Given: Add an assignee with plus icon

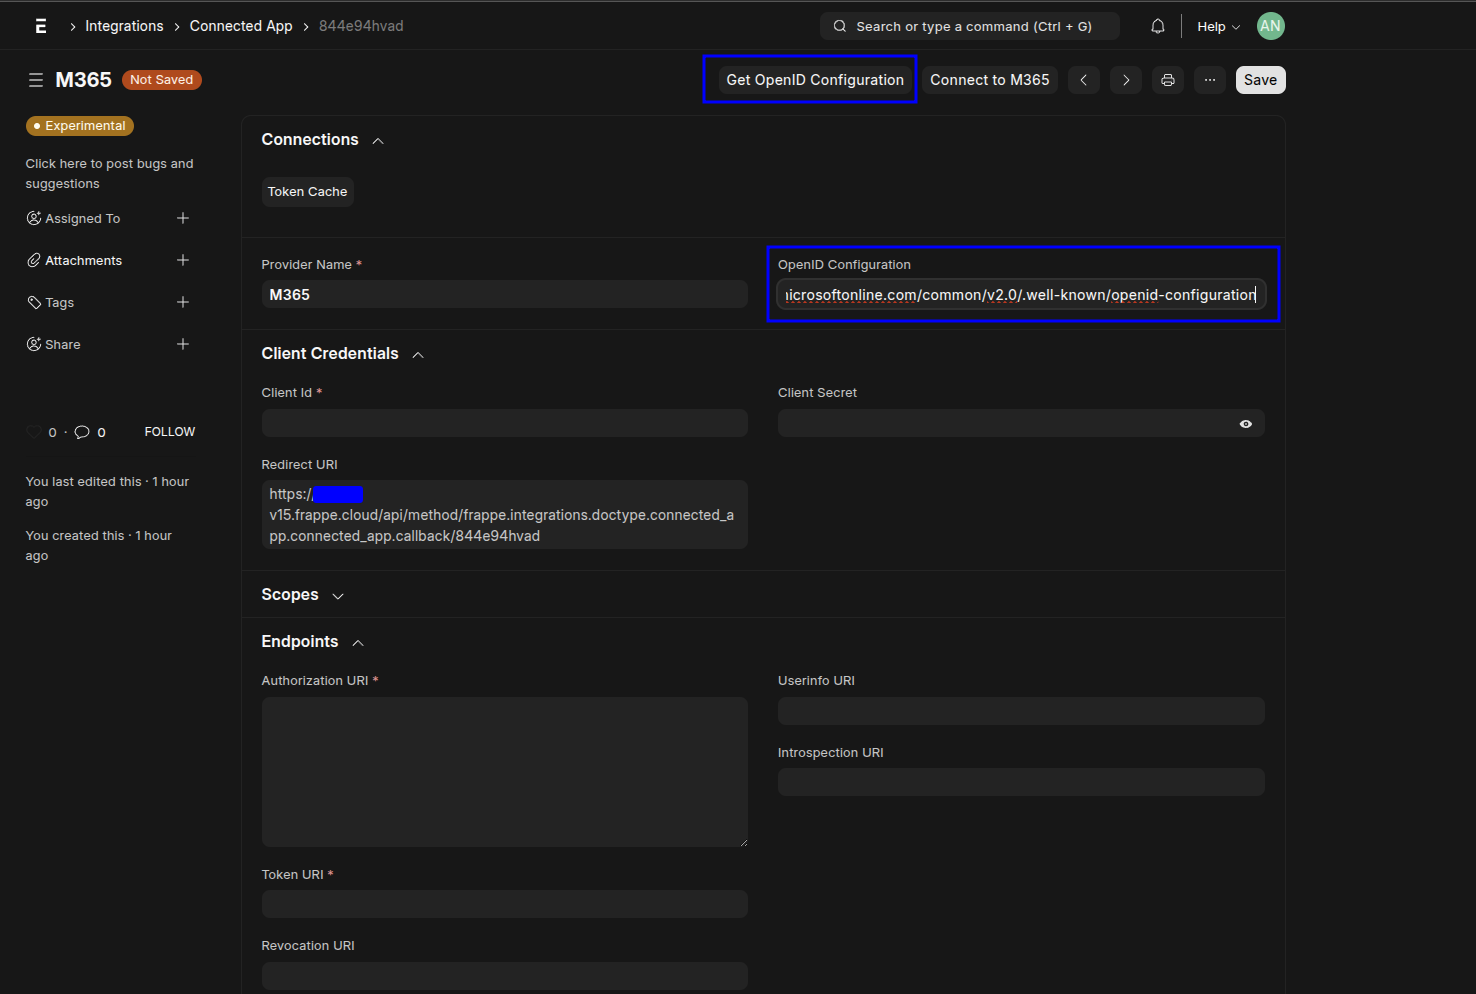Looking at the screenshot, I should (183, 218).
